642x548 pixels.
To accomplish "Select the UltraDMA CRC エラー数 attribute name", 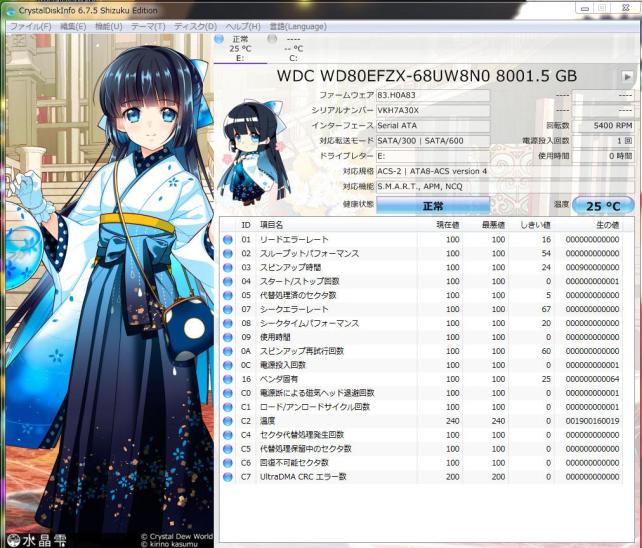I will click(x=303, y=477).
